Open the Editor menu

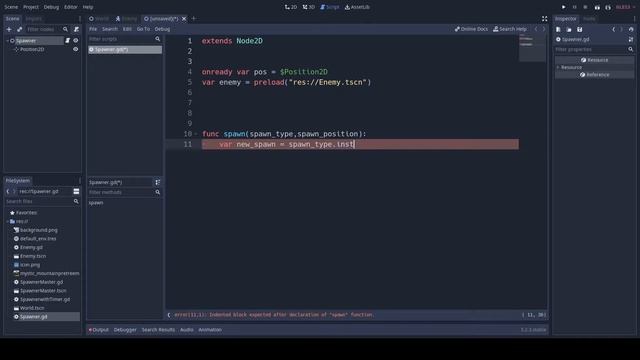pos(71,7)
